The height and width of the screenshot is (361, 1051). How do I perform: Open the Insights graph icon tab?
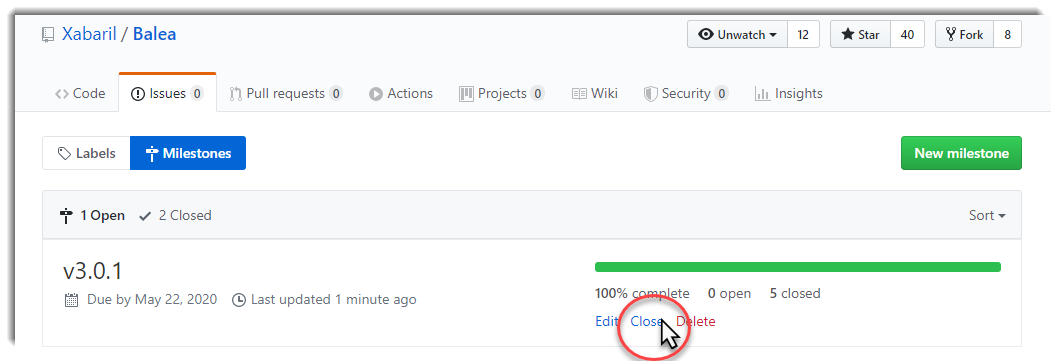click(x=762, y=94)
